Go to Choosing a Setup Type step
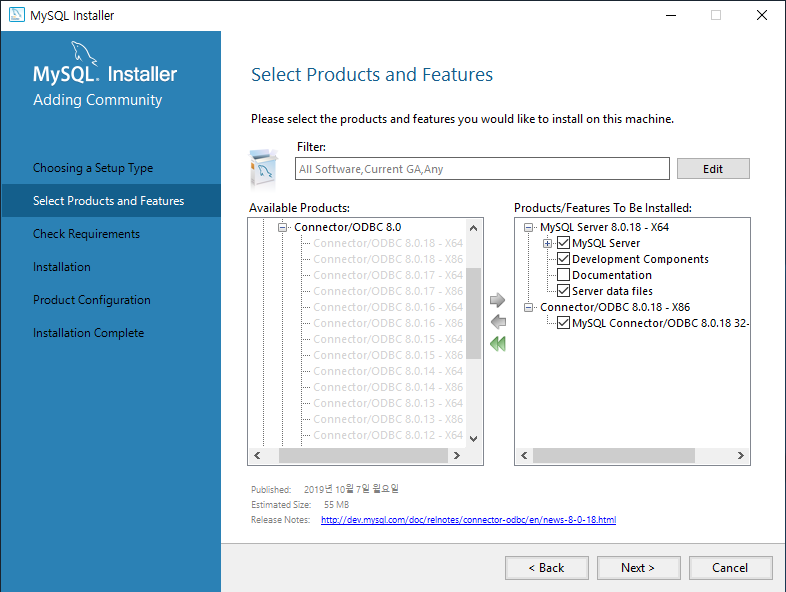This screenshot has height=592, width=786. (93, 168)
